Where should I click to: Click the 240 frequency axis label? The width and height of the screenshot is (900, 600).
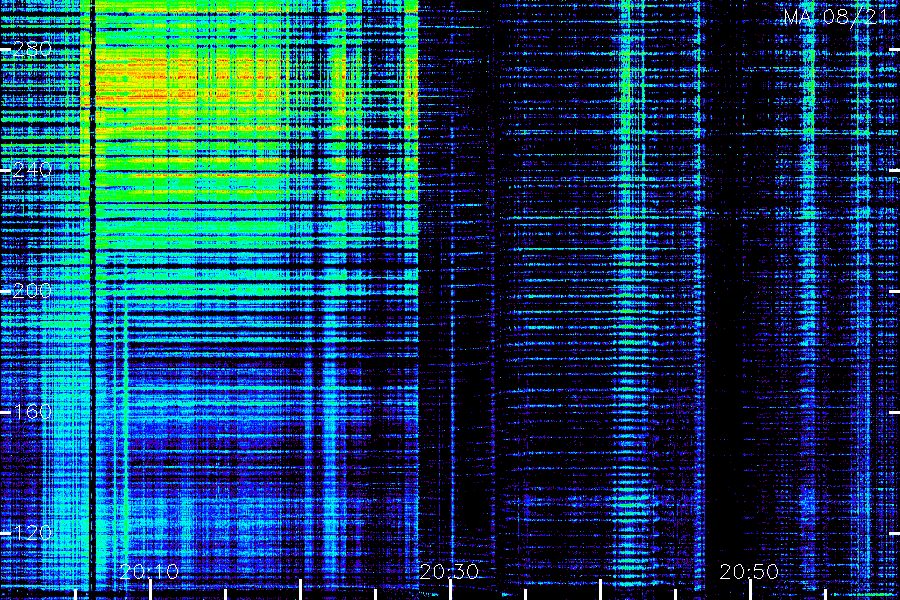coord(32,170)
